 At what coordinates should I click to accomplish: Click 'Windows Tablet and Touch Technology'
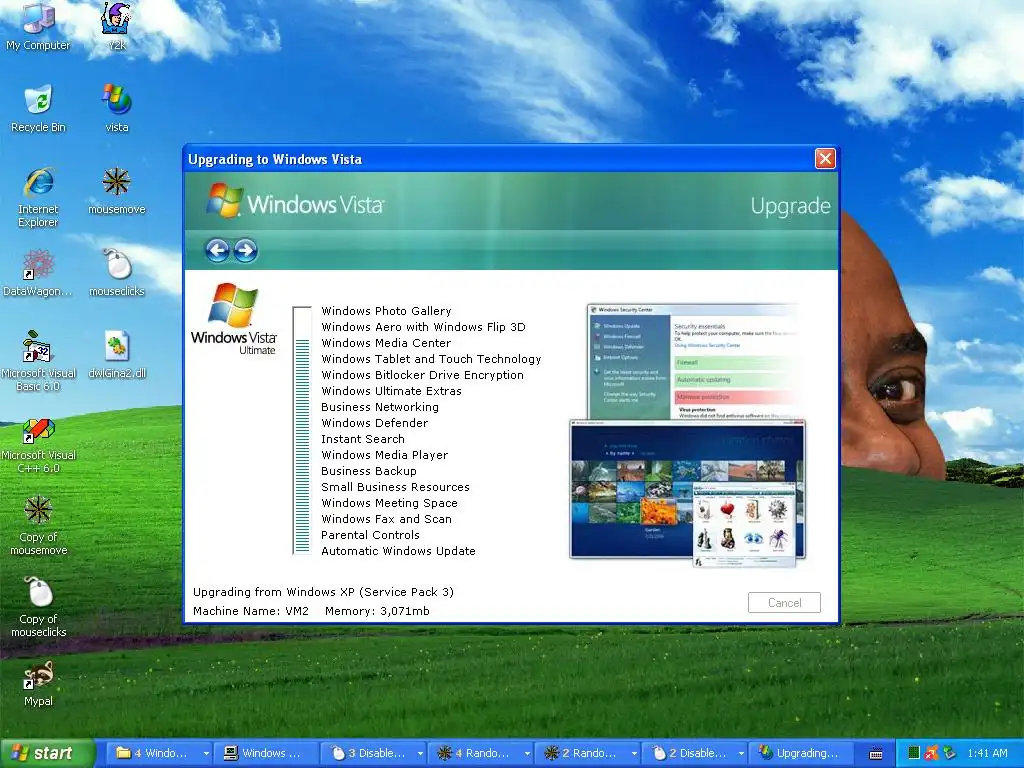[431, 359]
